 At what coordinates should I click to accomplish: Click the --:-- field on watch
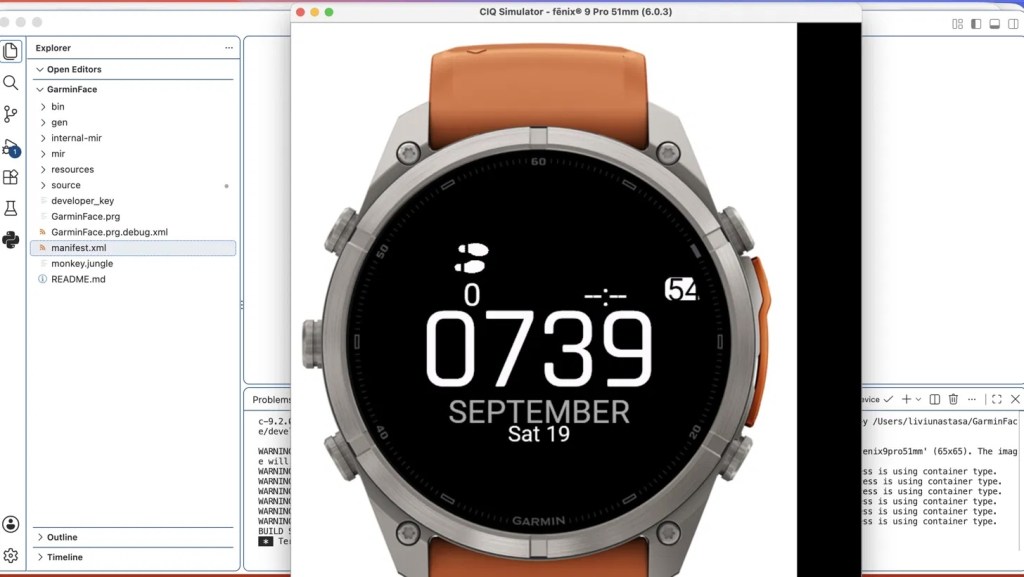[605, 296]
